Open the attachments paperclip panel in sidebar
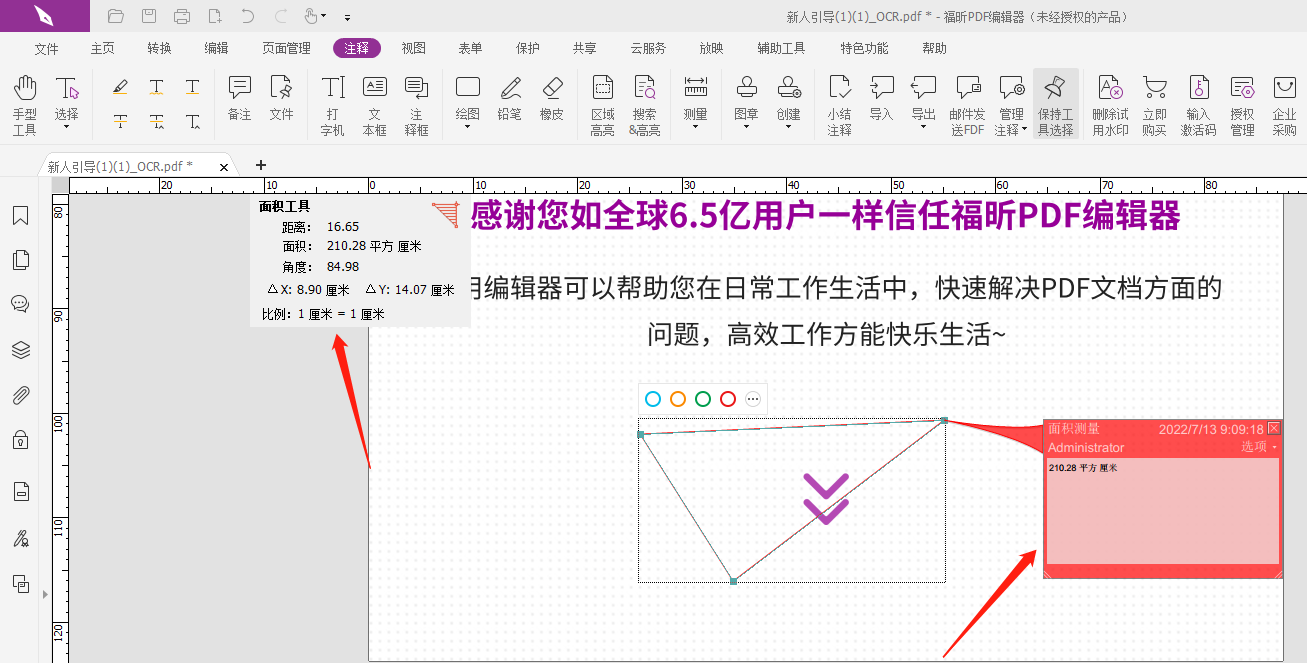Image resolution: width=1307 pixels, height=663 pixels. 20,395
